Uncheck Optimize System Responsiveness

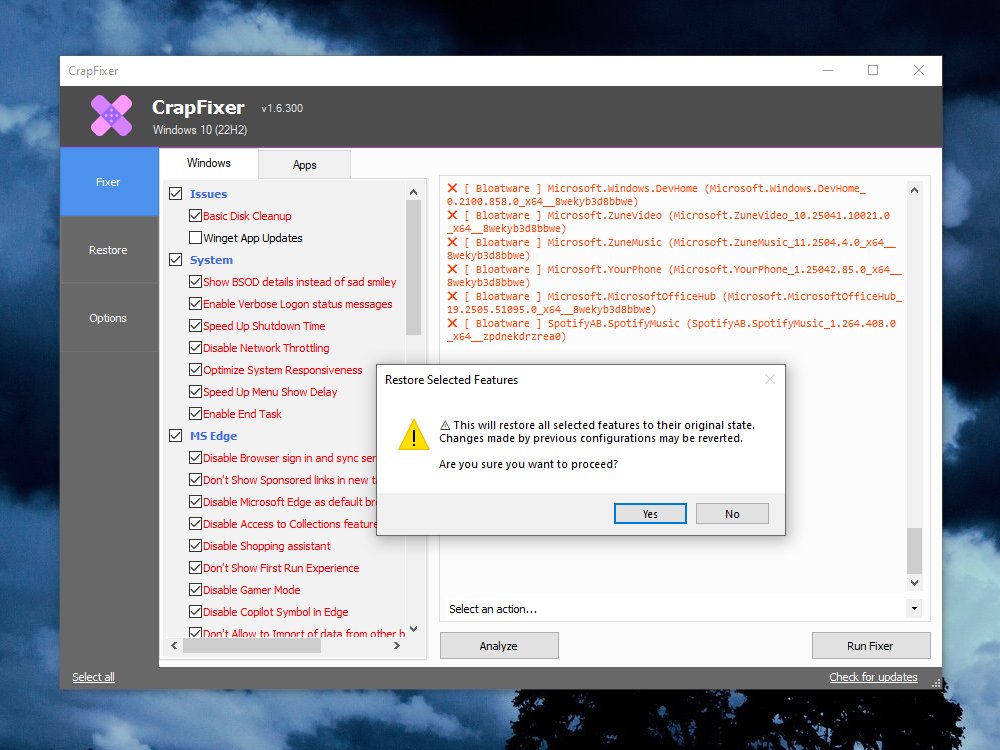(x=195, y=369)
